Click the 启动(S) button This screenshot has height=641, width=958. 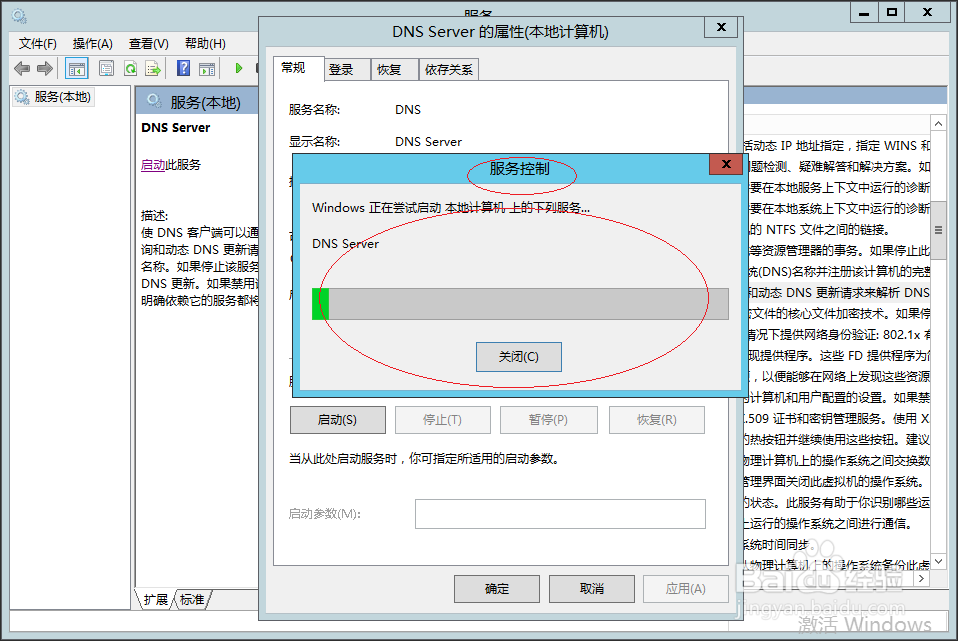[x=338, y=420]
